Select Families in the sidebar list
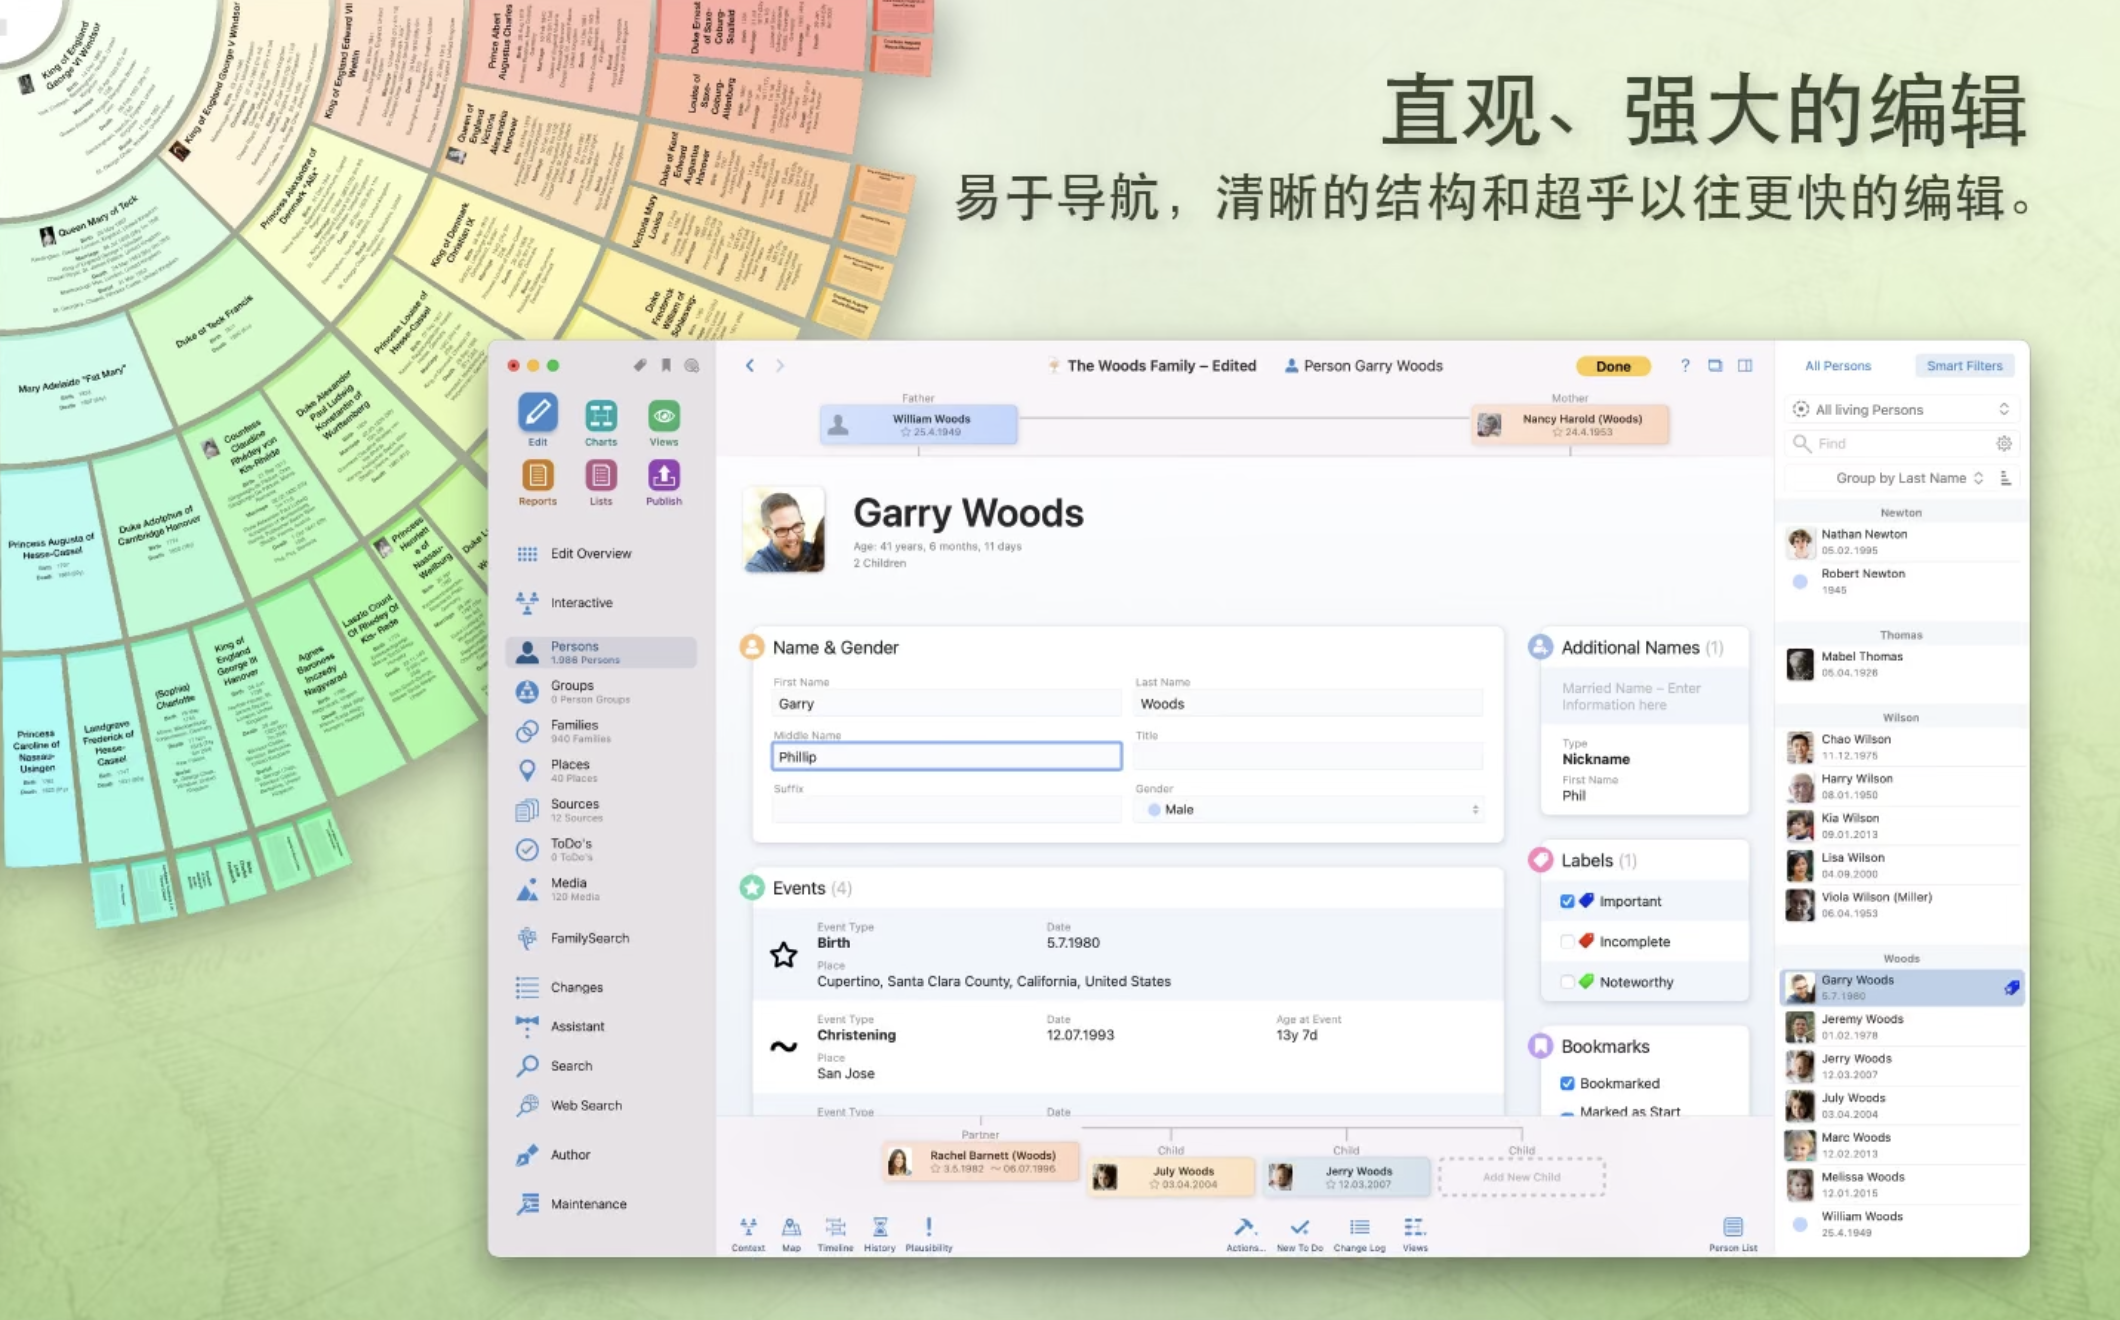2120x1320 pixels. 575,731
